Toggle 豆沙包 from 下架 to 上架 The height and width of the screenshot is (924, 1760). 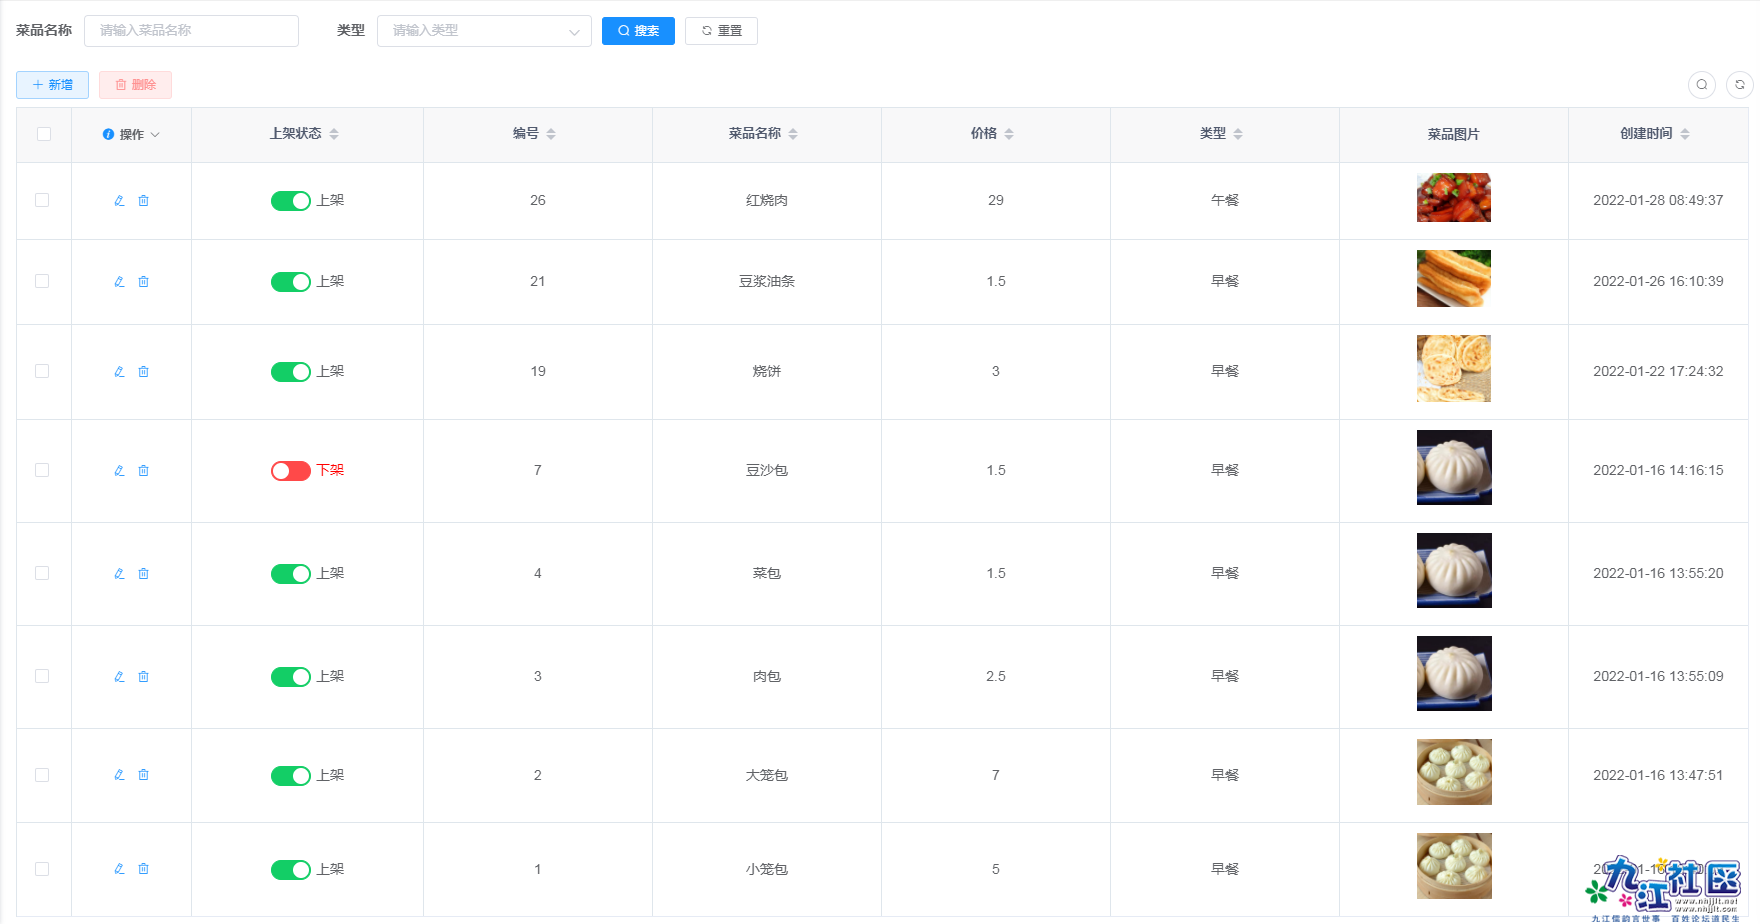coord(290,470)
